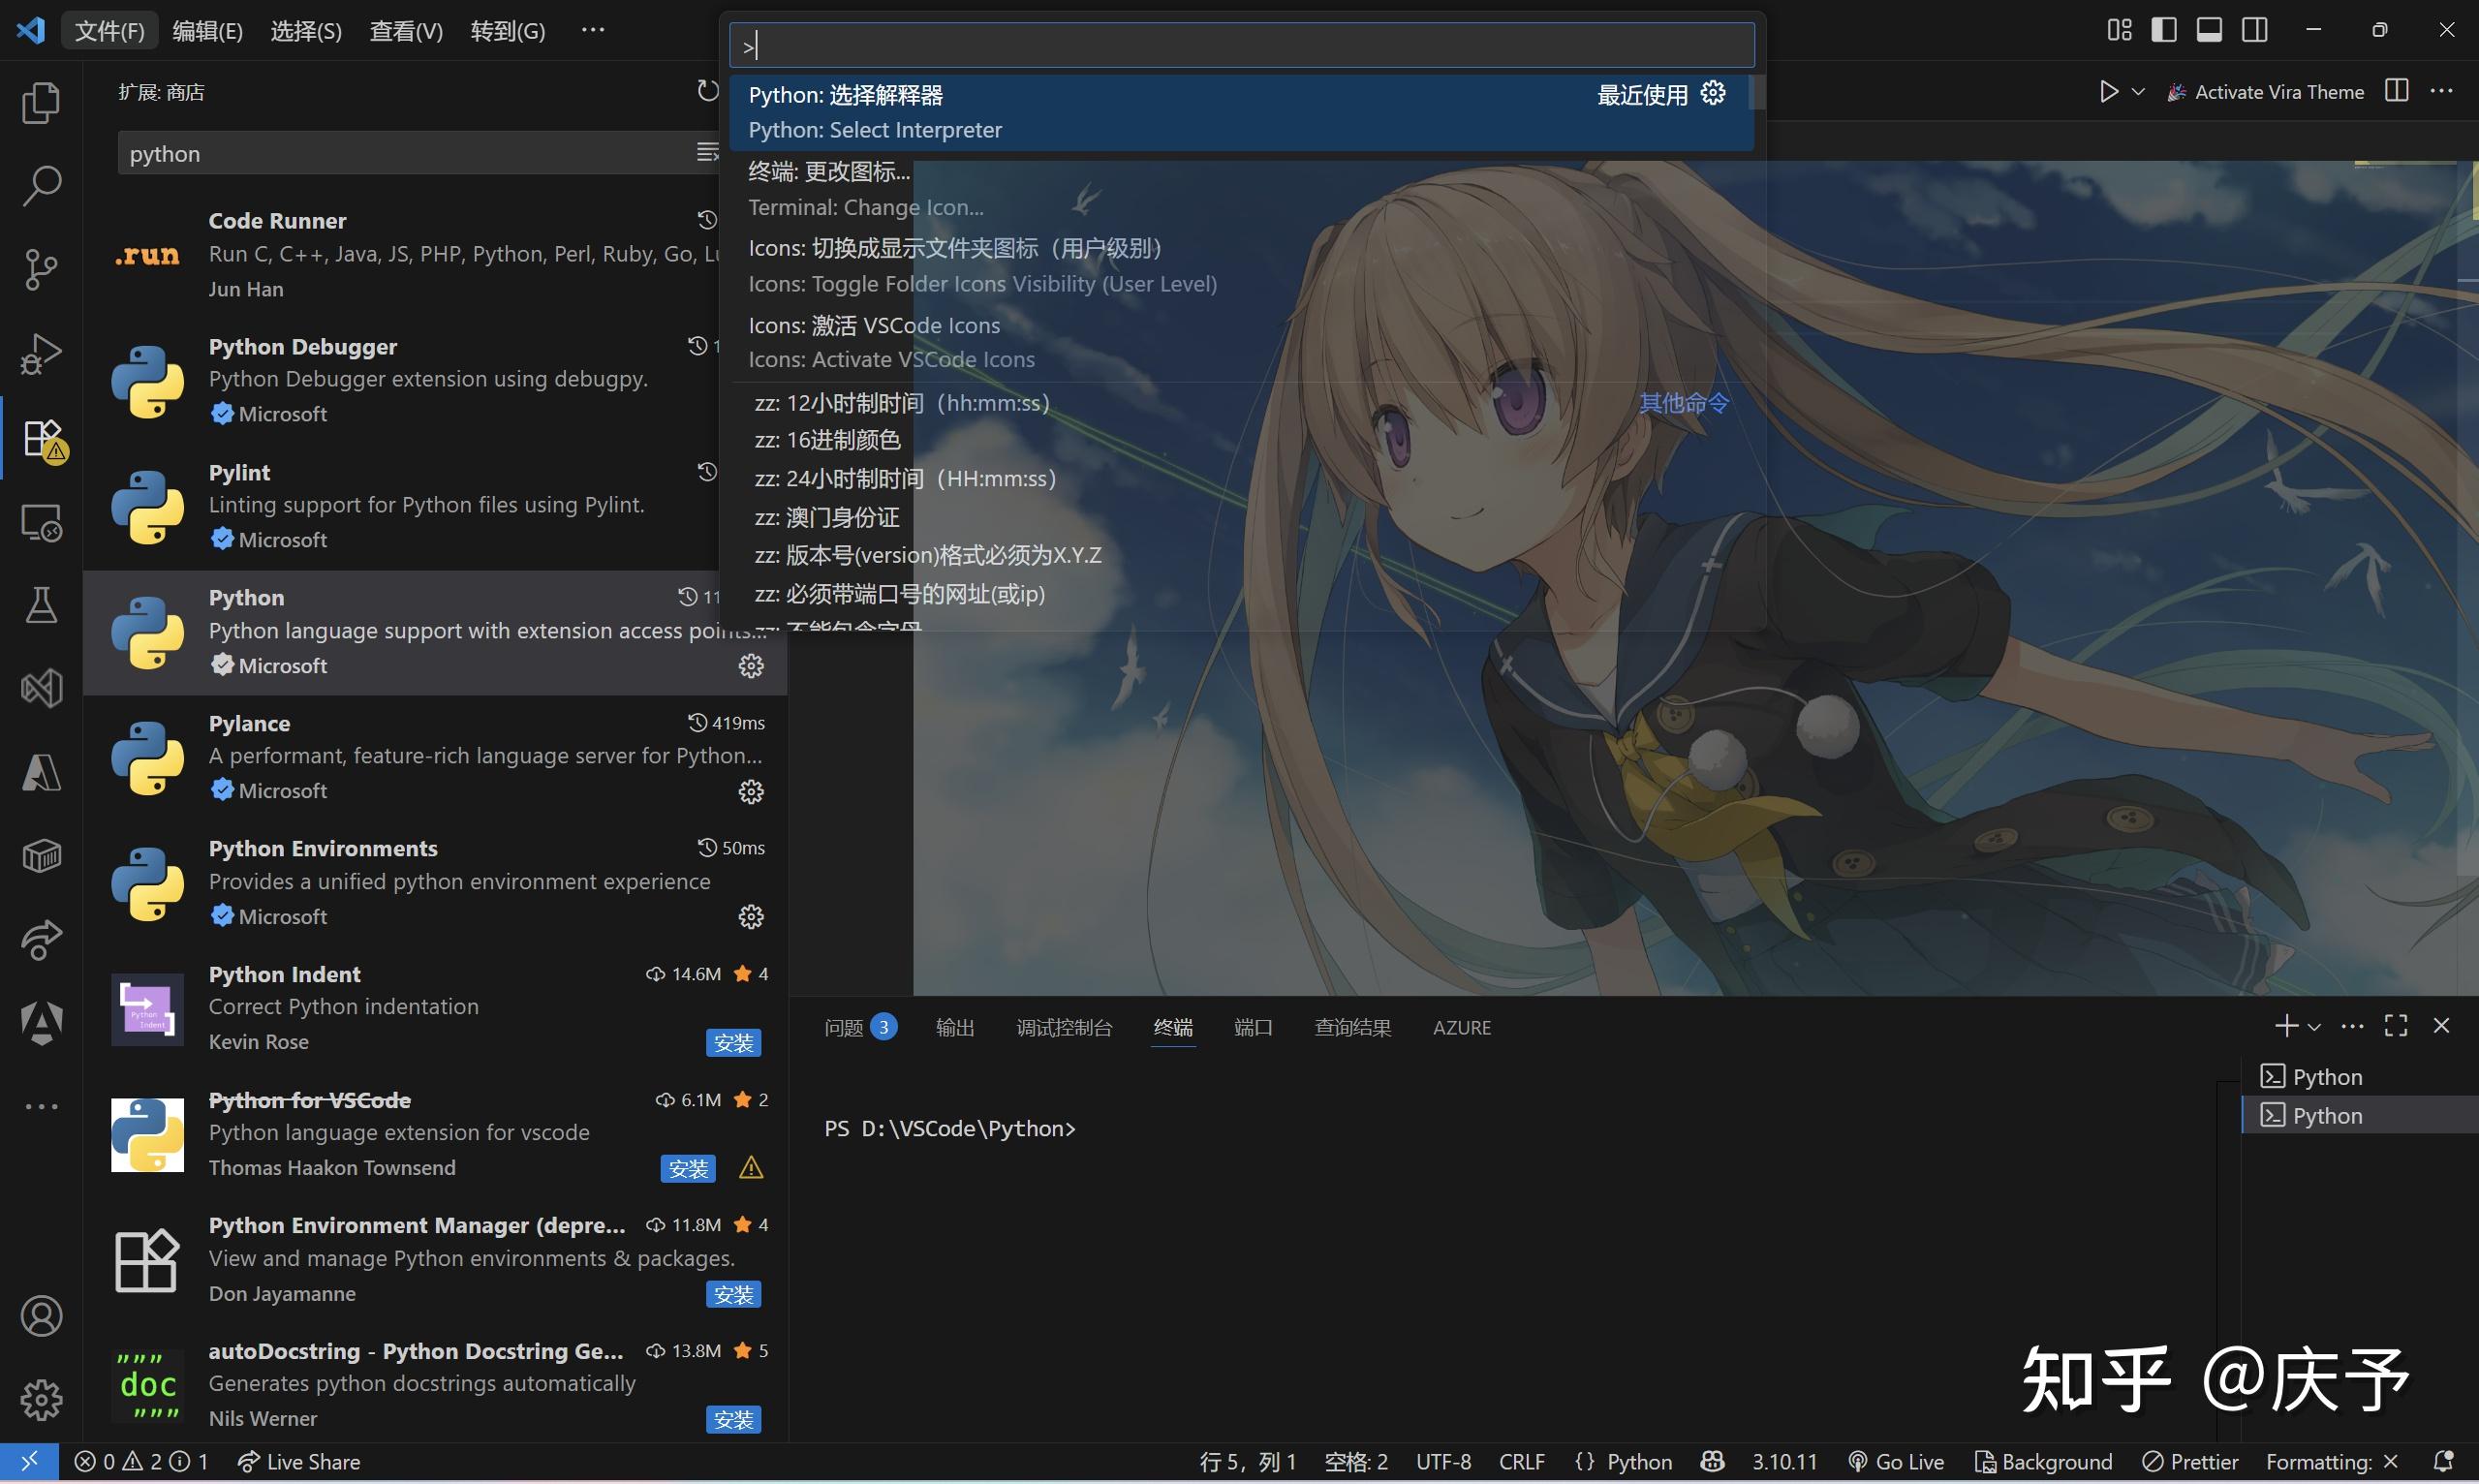
Task: Open the Remote Explorer view
Action: click(41, 522)
